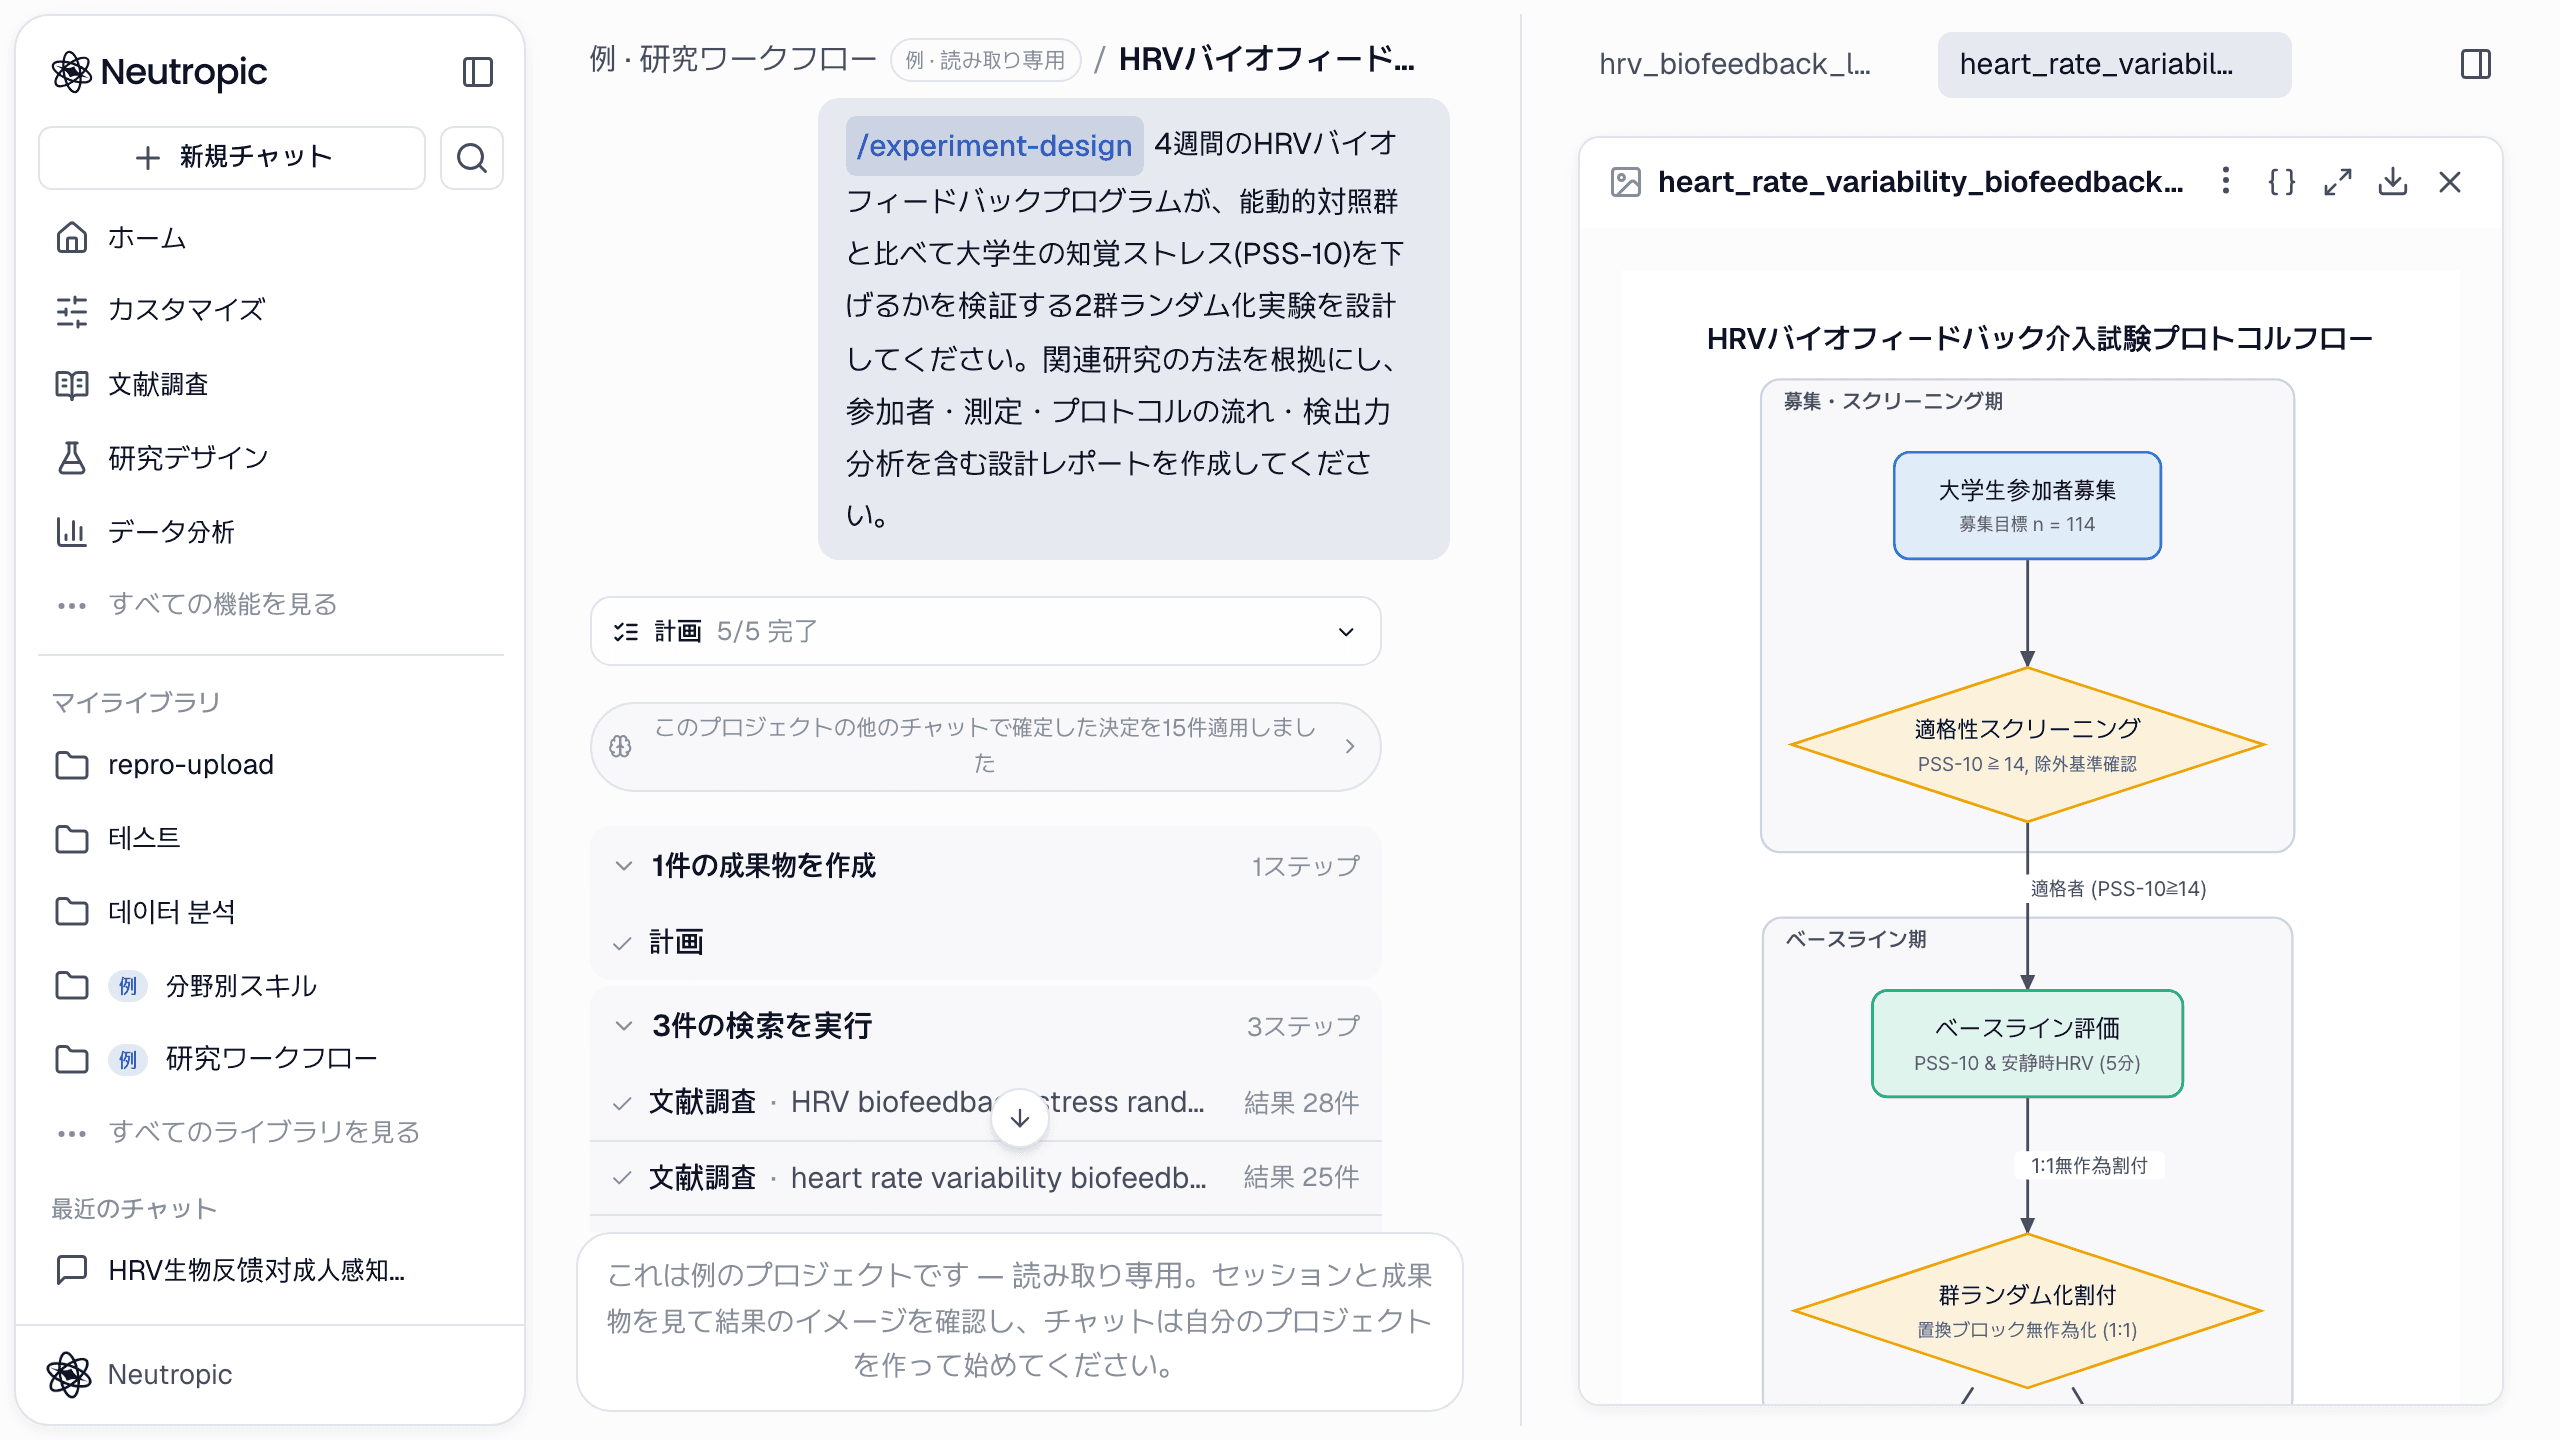2560x1440 pixels.
Task: Open HRV biofeedba... search with 28 results
Action: tap(985, 1102)
